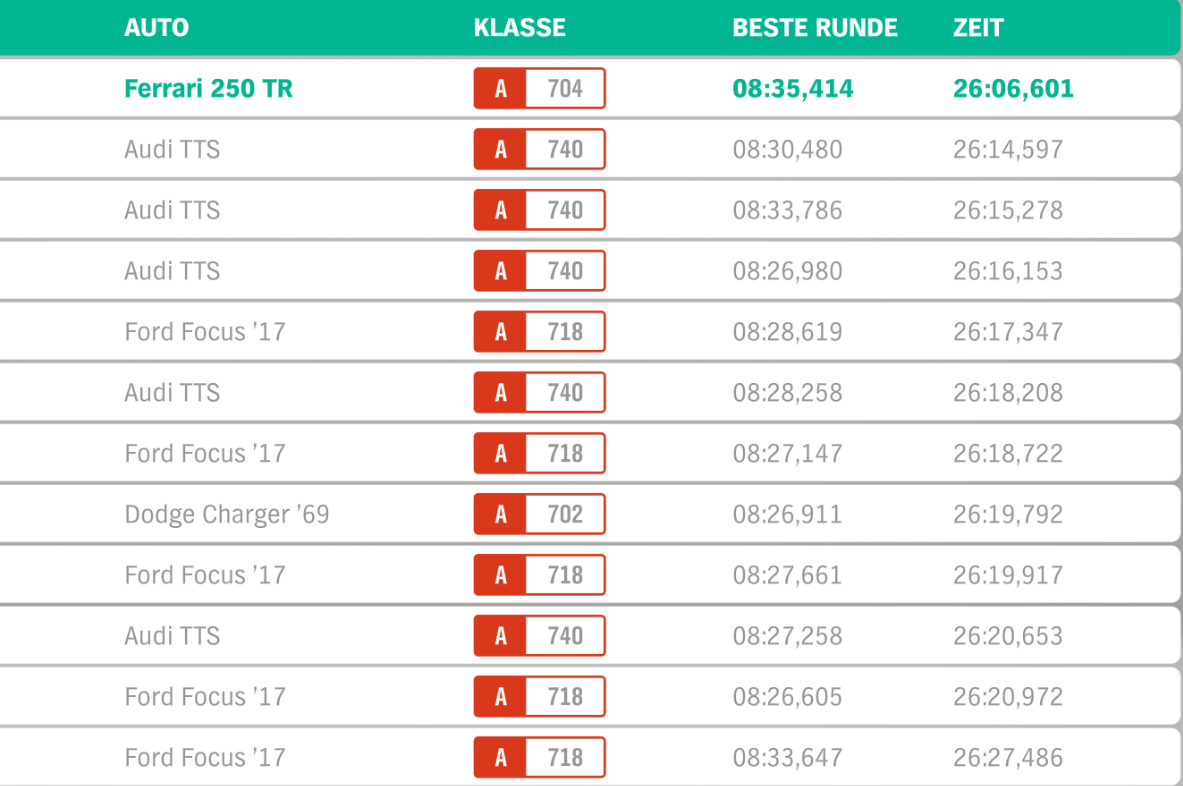Viewport: 1183px width, 786px height.
Task: Click the best lap time 08:26,605
Action: [787, 697]
